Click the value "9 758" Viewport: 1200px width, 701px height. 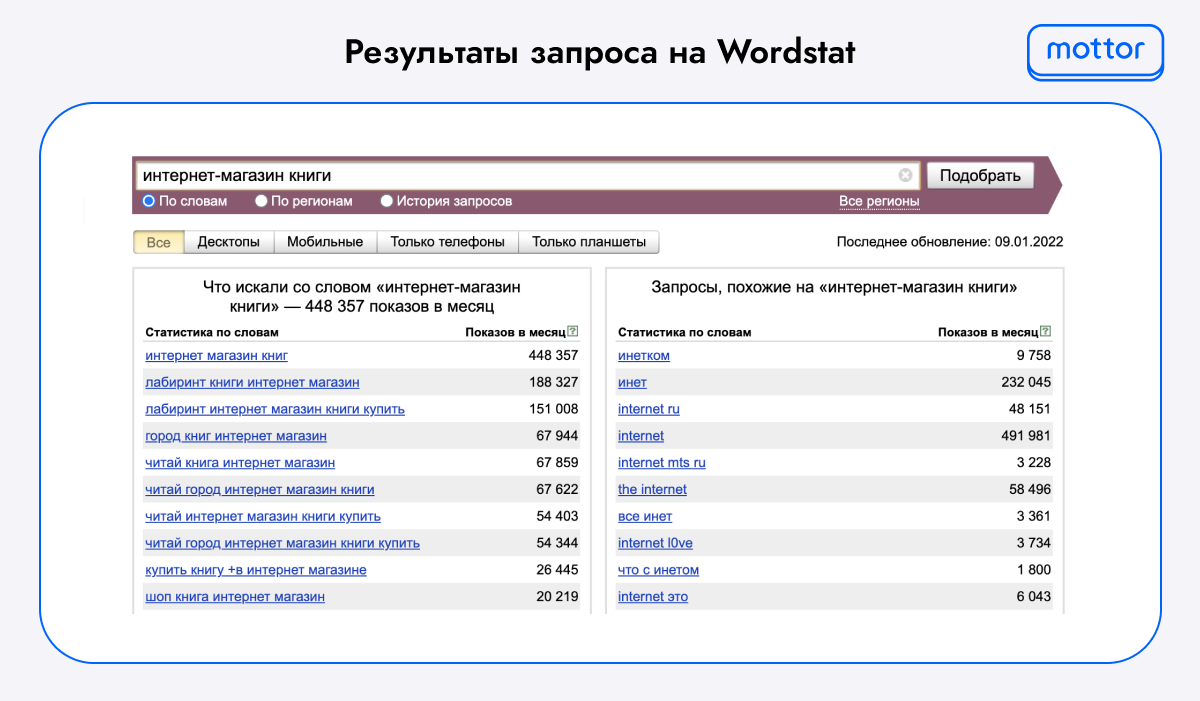[x=1034, y=355]
